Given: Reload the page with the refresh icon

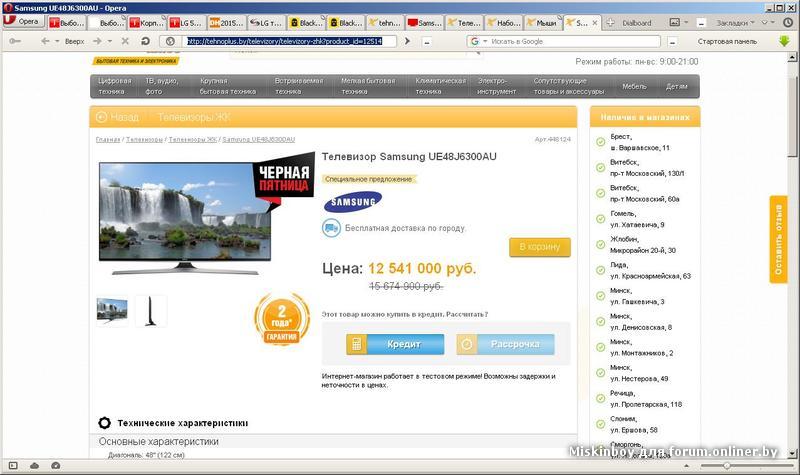Looking at the screenshot, I should point(145,41).
